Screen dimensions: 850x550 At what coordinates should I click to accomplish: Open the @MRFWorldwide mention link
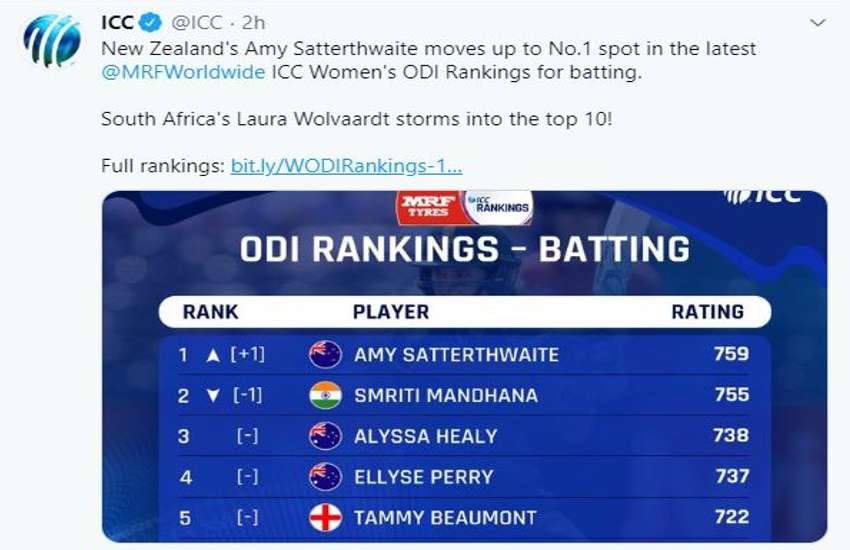click(183, 72)
